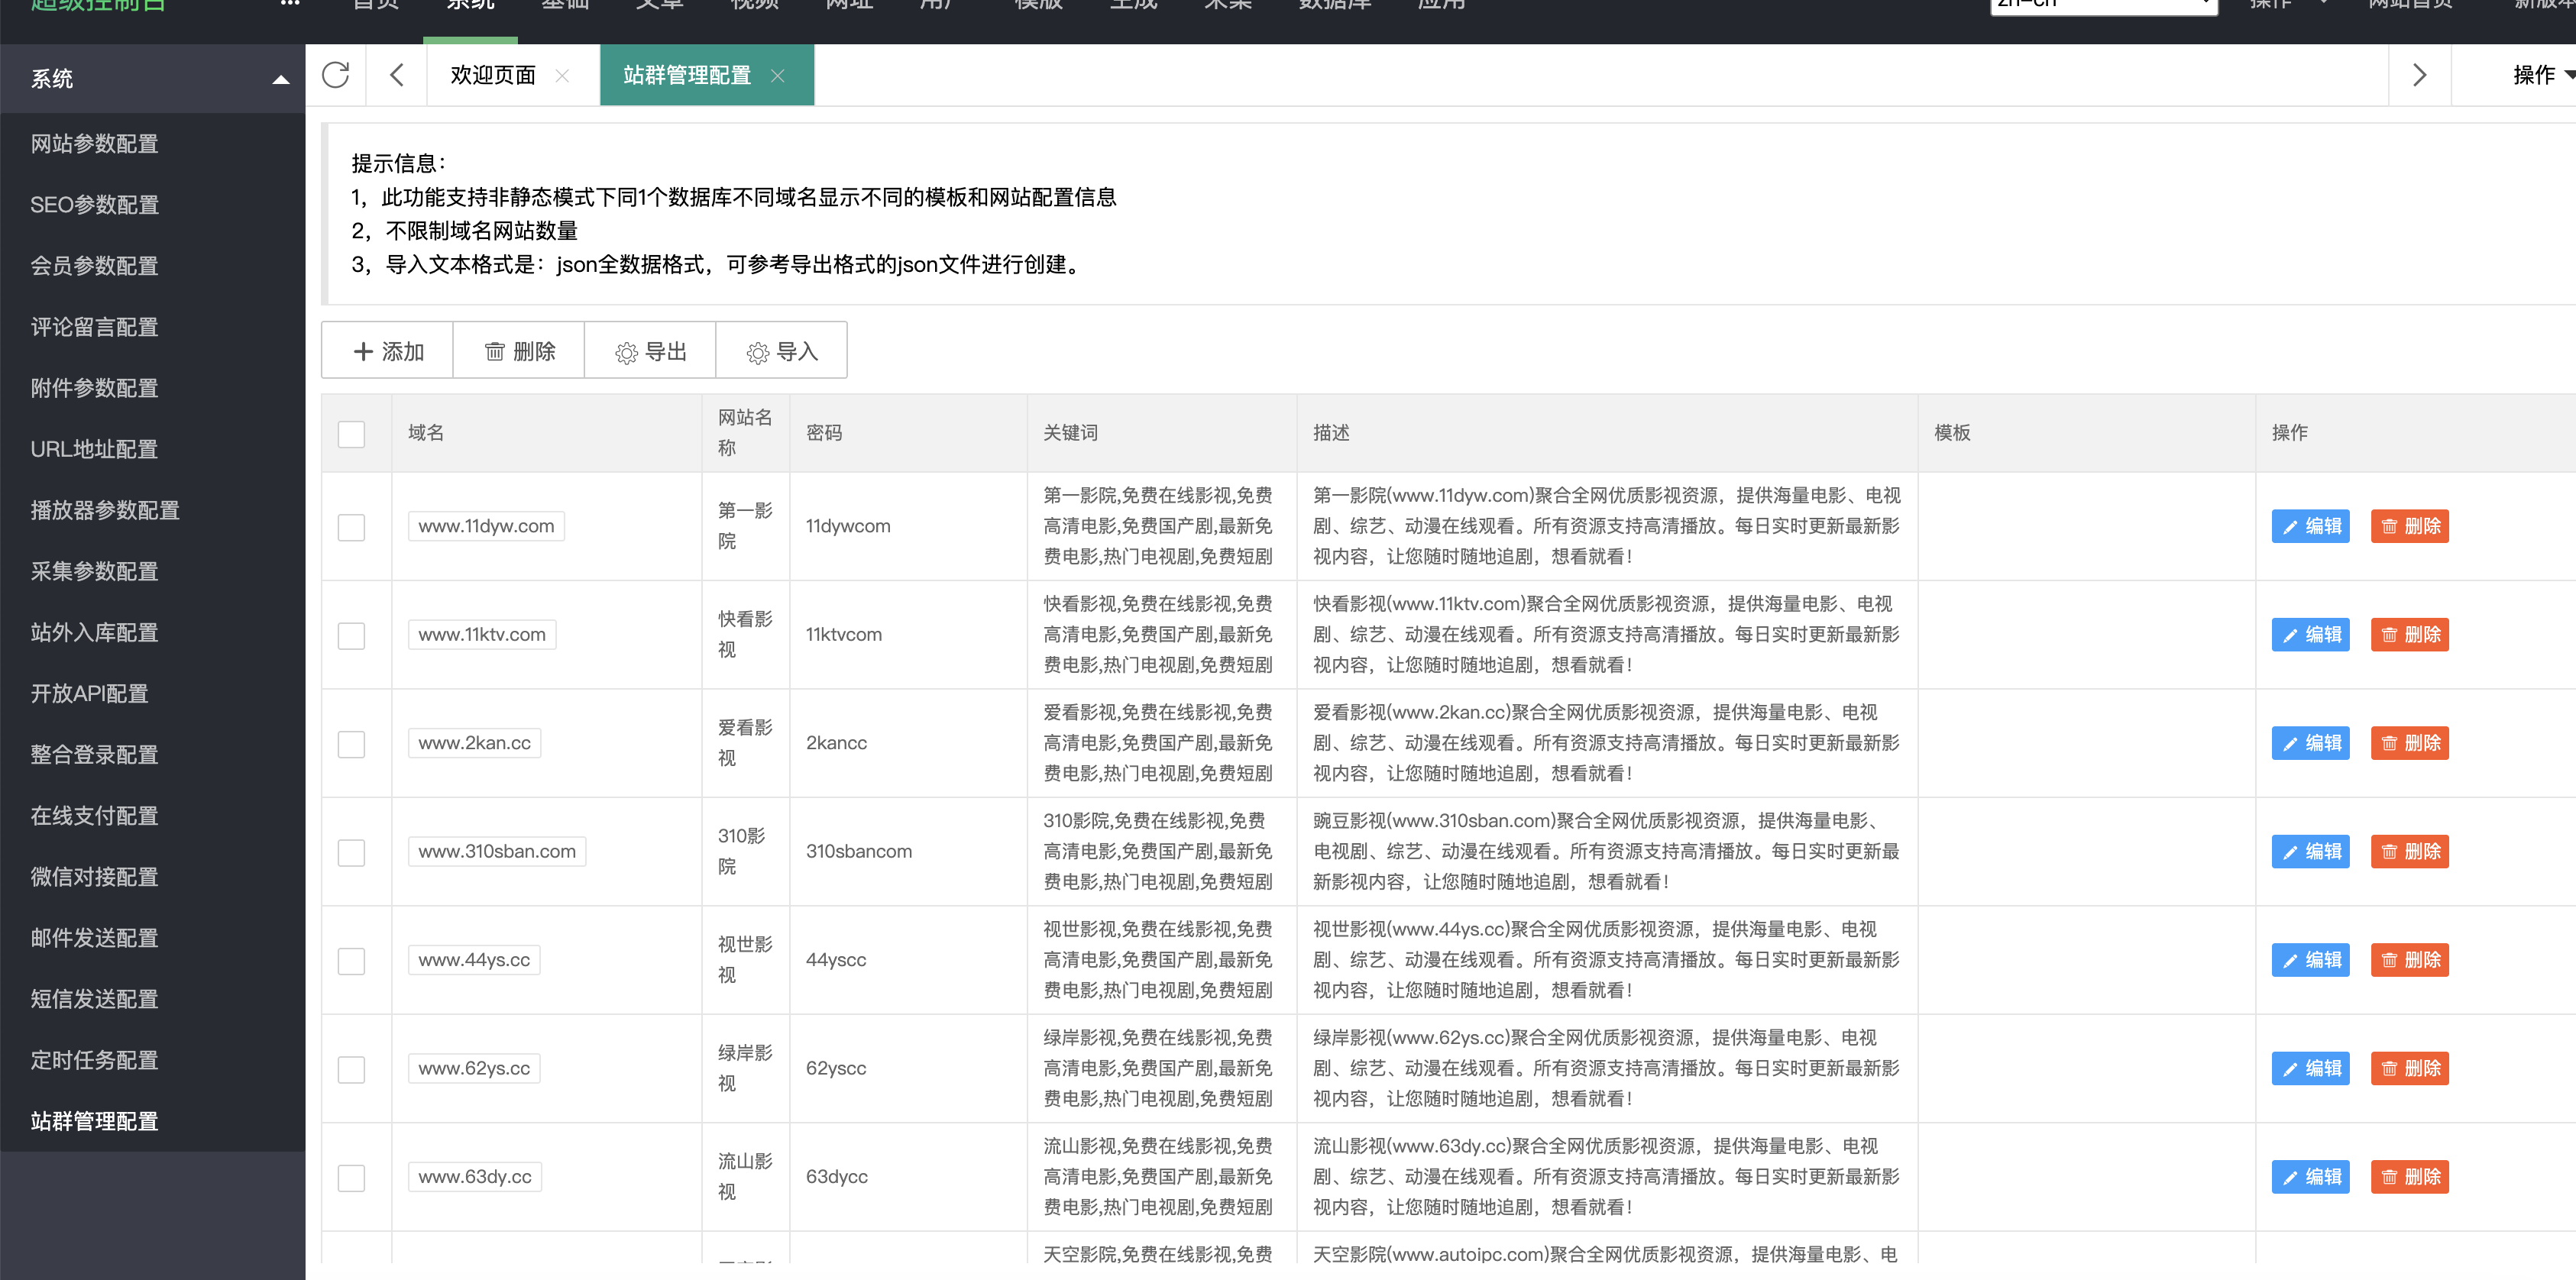Viewport: 2576px width, 1280px height.
Task: Delete the www.310sban.com site entry
Action: pos(2410,851)
